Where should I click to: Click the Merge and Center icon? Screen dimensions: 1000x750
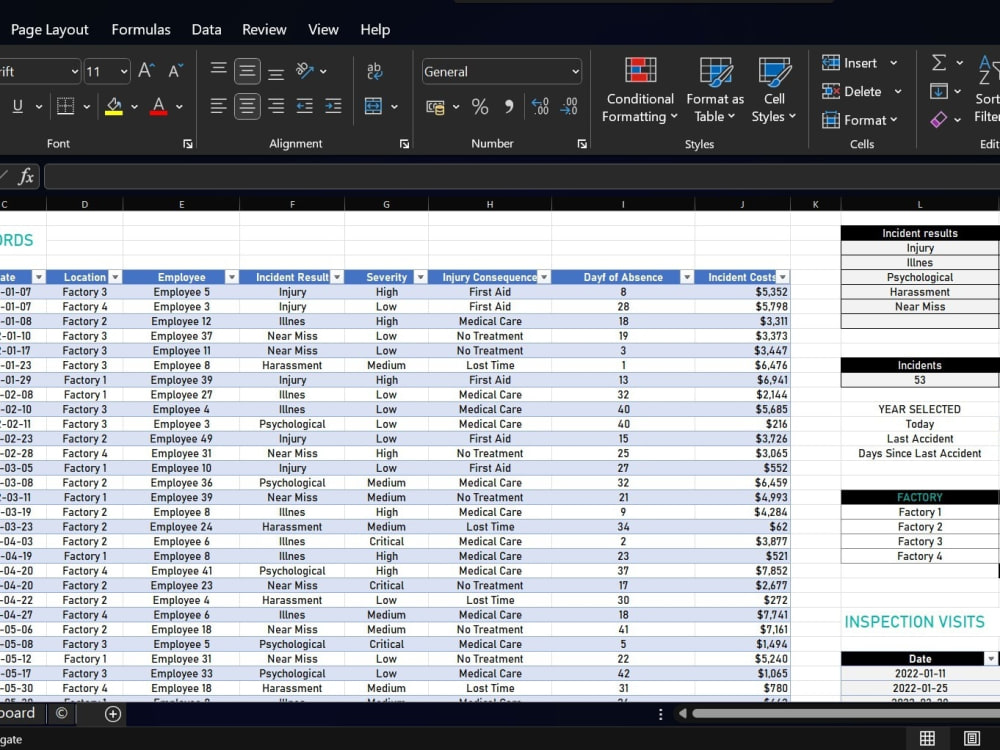[x=373, y=106]
